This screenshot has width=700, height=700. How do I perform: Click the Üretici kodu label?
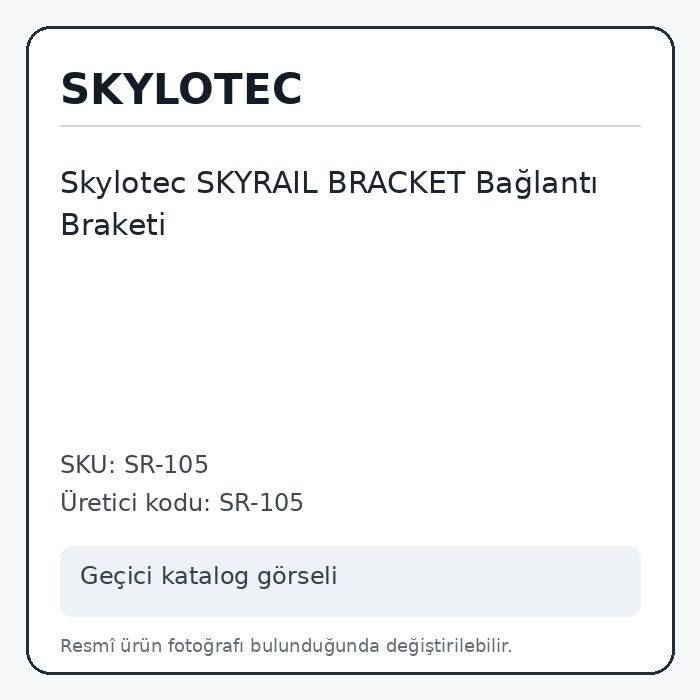point(136,502)
